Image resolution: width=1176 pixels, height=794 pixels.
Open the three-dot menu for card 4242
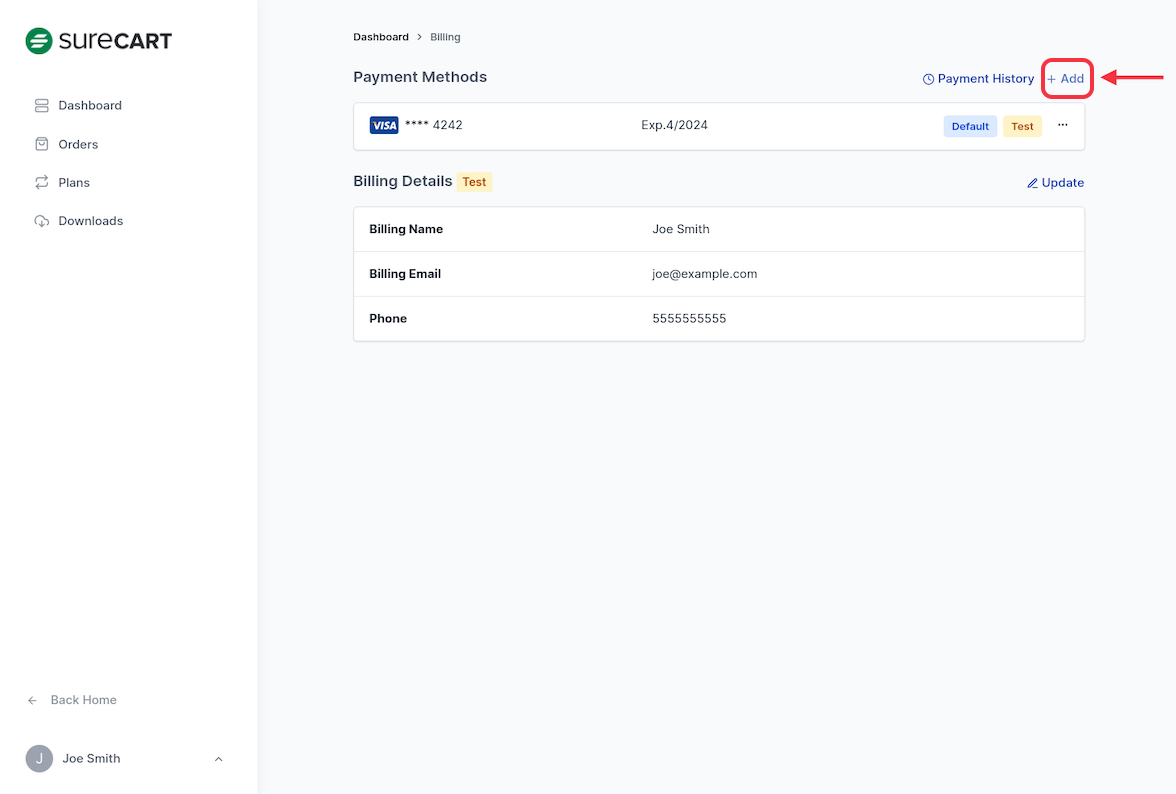click(x=1062, y=125)
